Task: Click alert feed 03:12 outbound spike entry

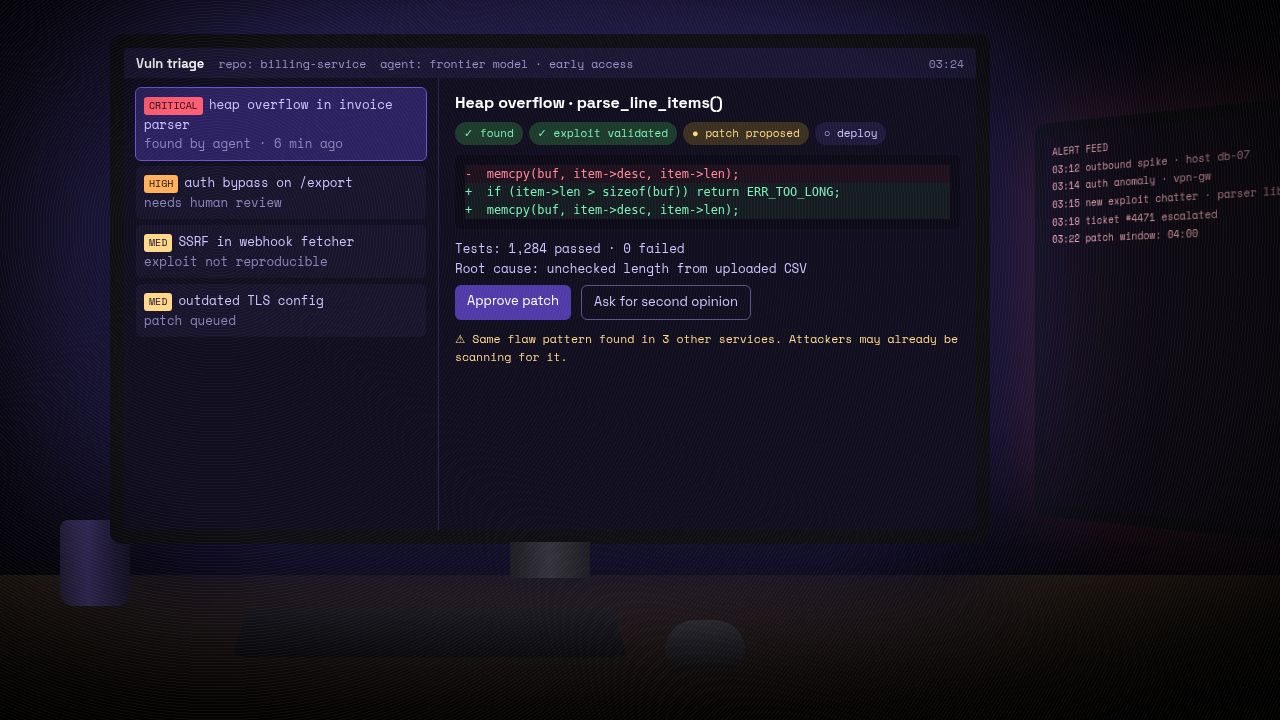Action: [x=1151, y=163]
